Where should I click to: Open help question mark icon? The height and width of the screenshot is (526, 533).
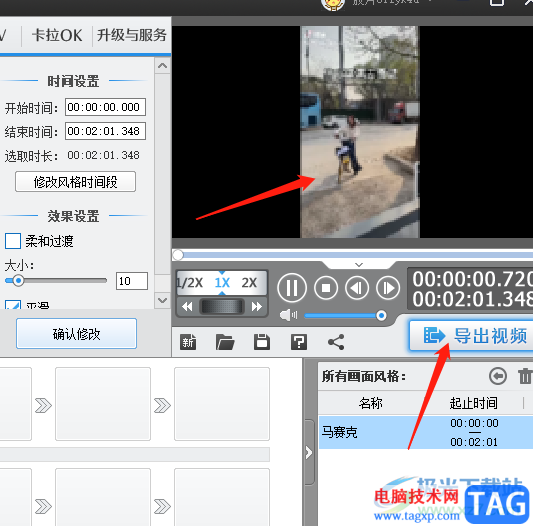(299, 342)
